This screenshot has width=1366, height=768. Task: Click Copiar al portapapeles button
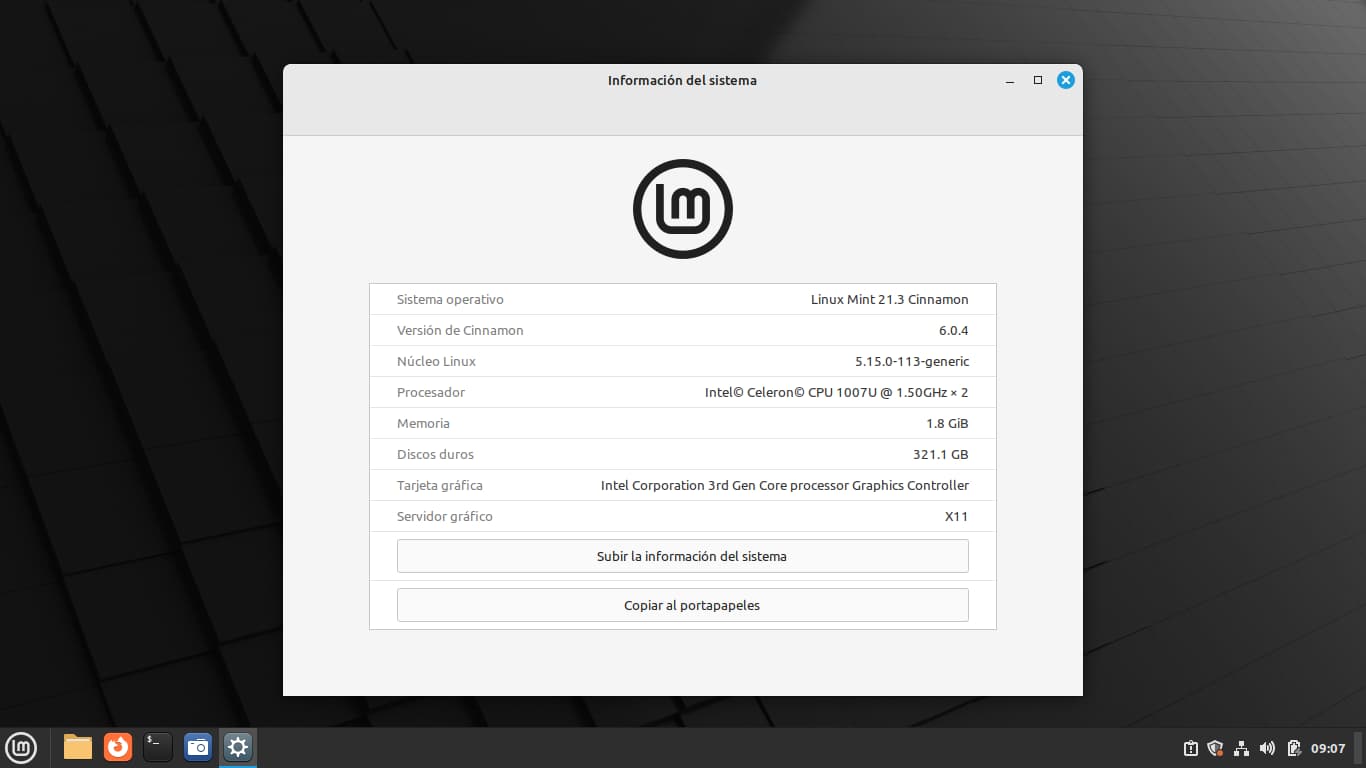(x=683, y=605)
